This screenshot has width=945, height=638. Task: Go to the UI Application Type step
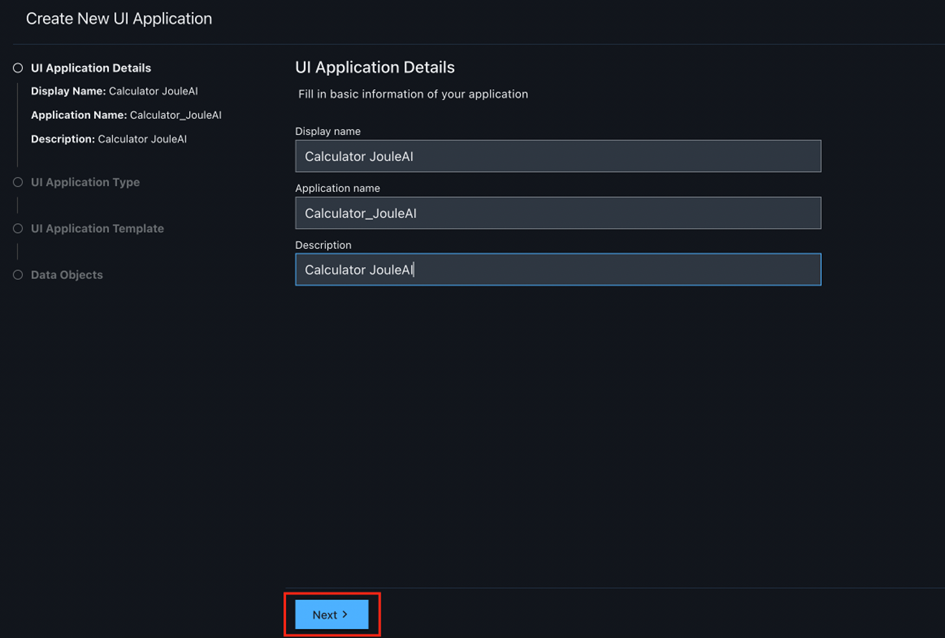coord(85,182)
